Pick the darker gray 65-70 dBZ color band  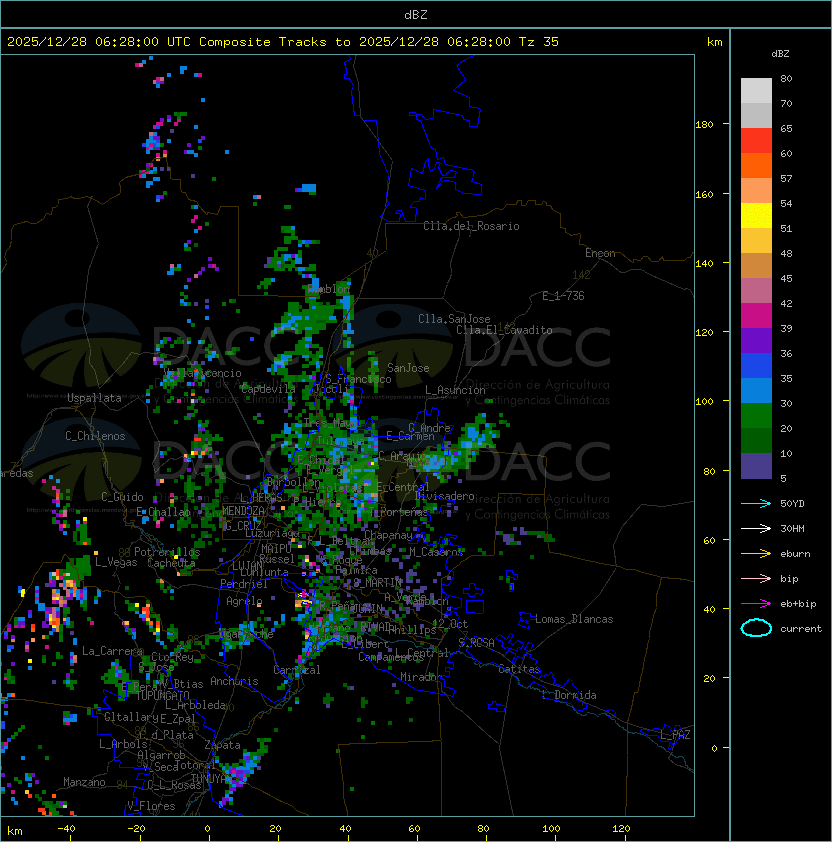coord(756,115)
